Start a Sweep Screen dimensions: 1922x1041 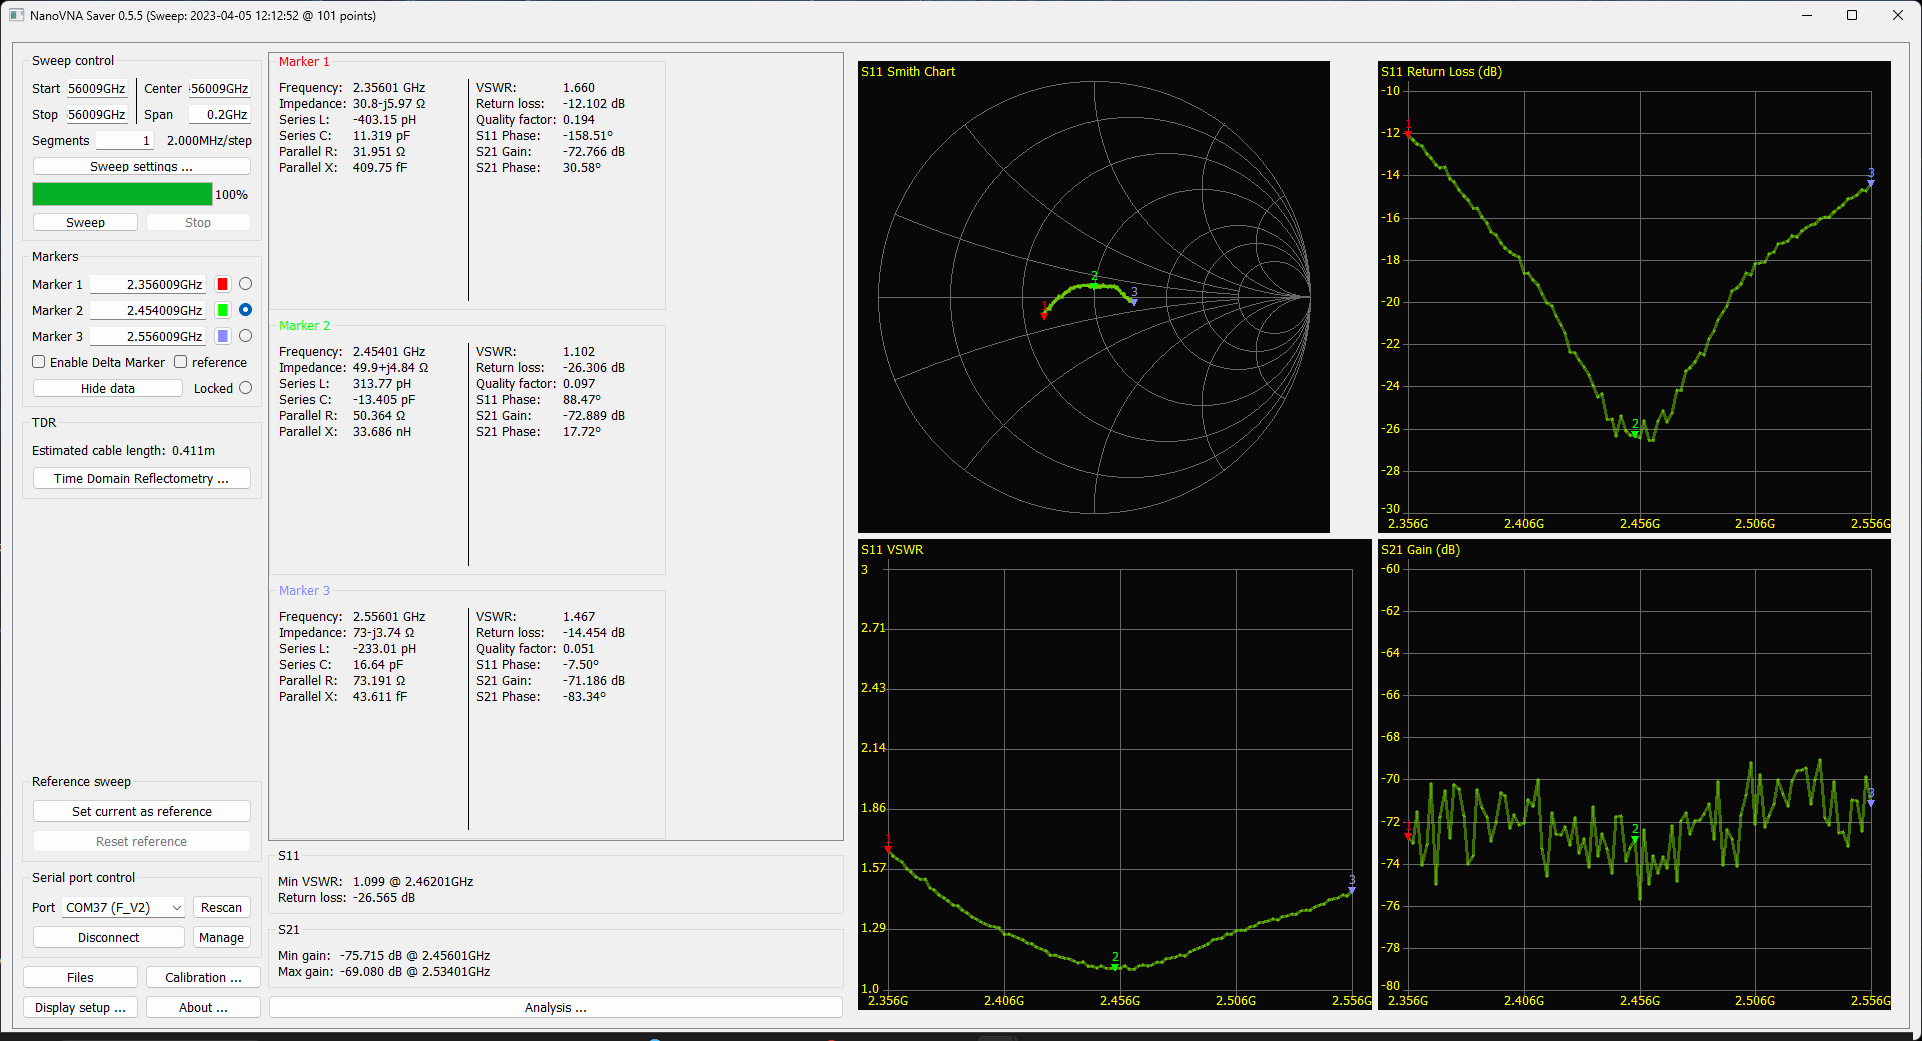click(x=85, y=222)
